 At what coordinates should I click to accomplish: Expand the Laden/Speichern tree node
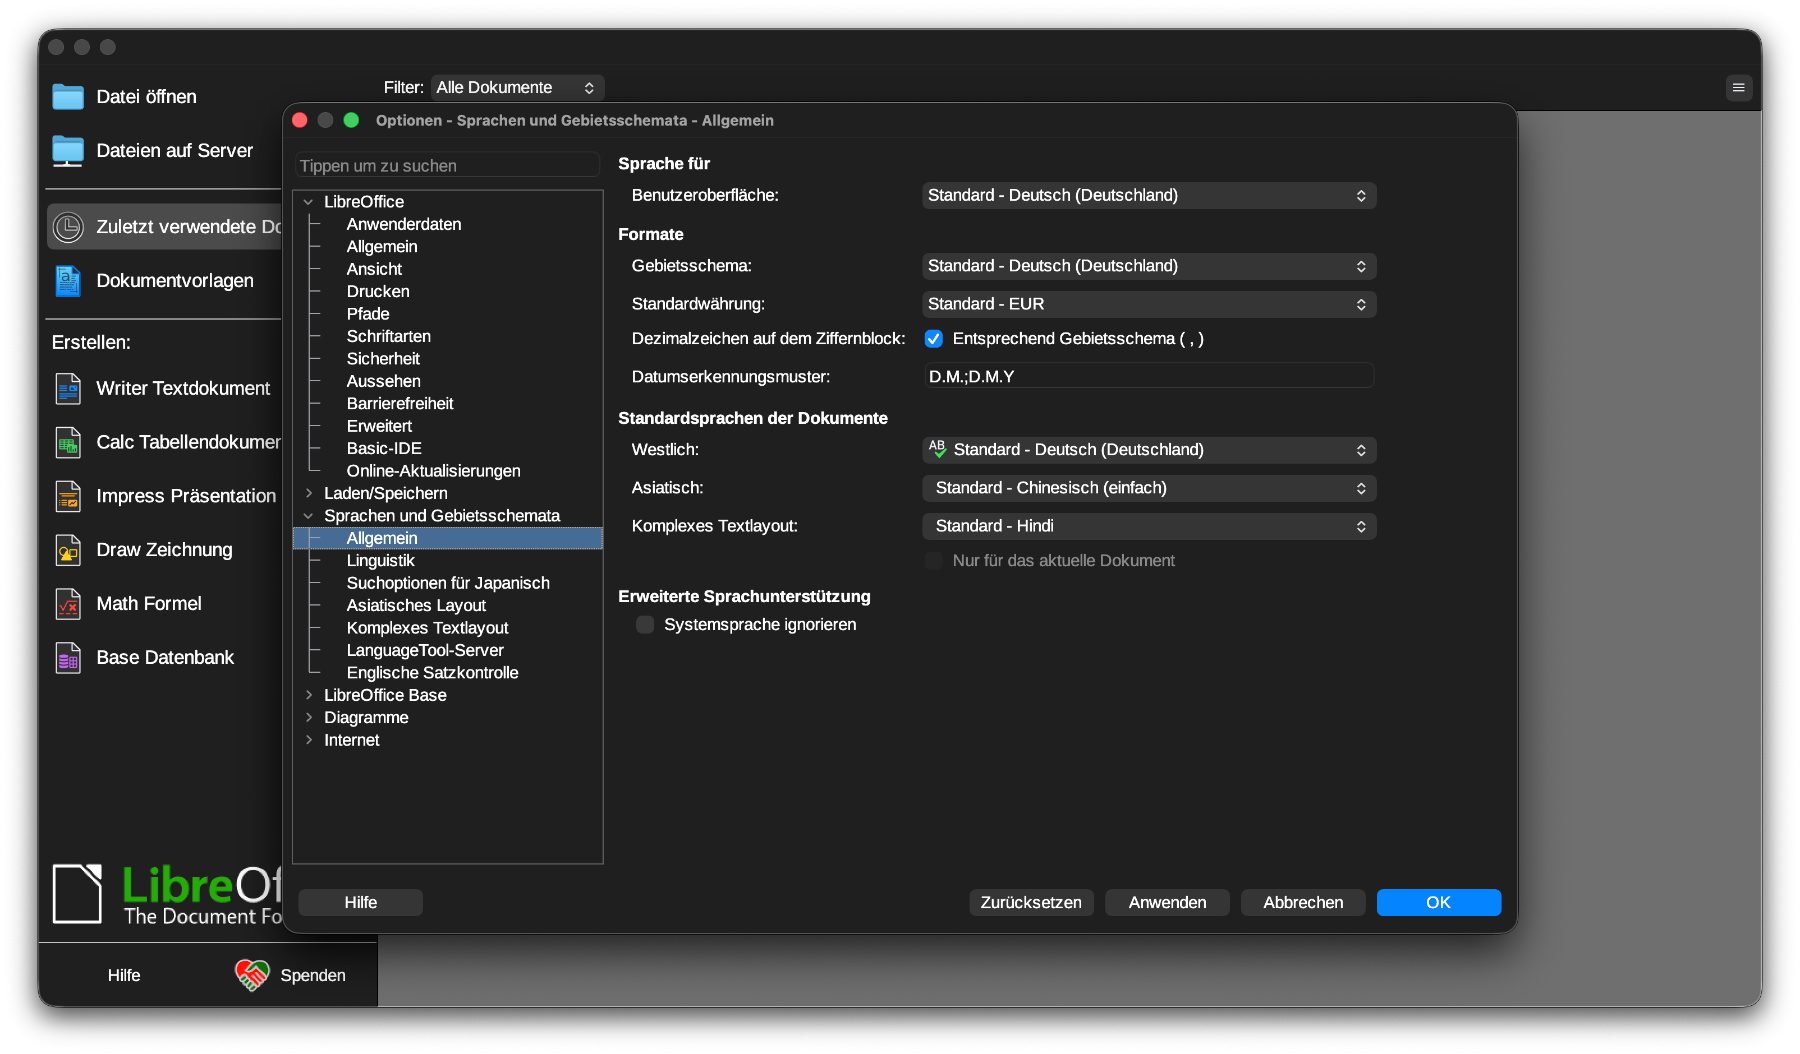point(309,493)
